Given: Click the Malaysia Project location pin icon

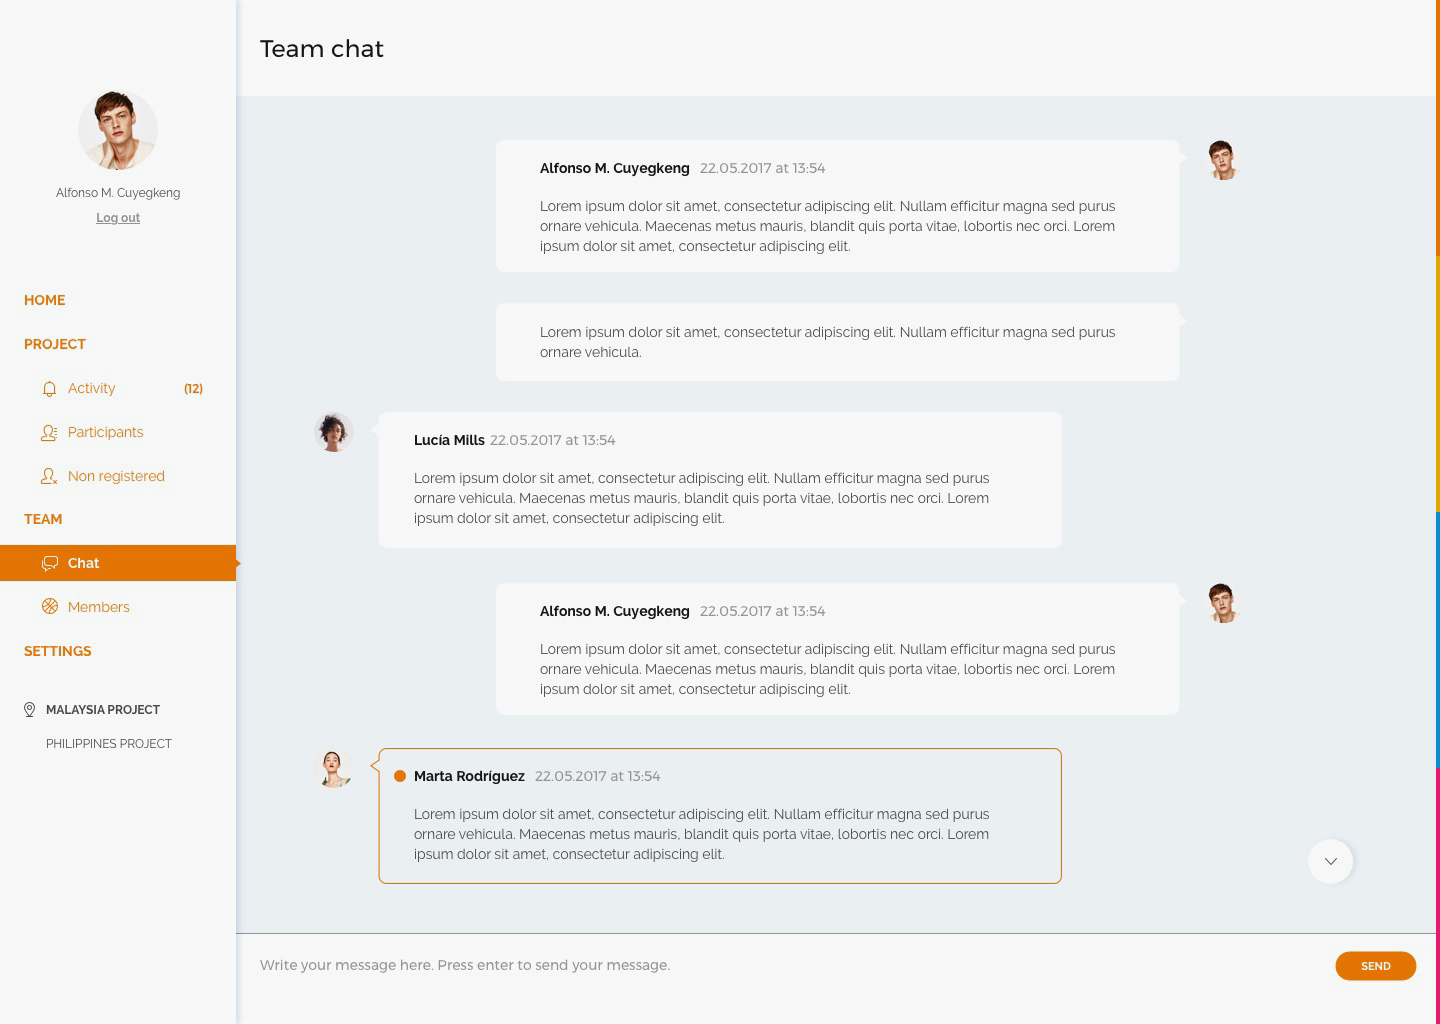Looking at the screenshot, I should pos(30,710).
